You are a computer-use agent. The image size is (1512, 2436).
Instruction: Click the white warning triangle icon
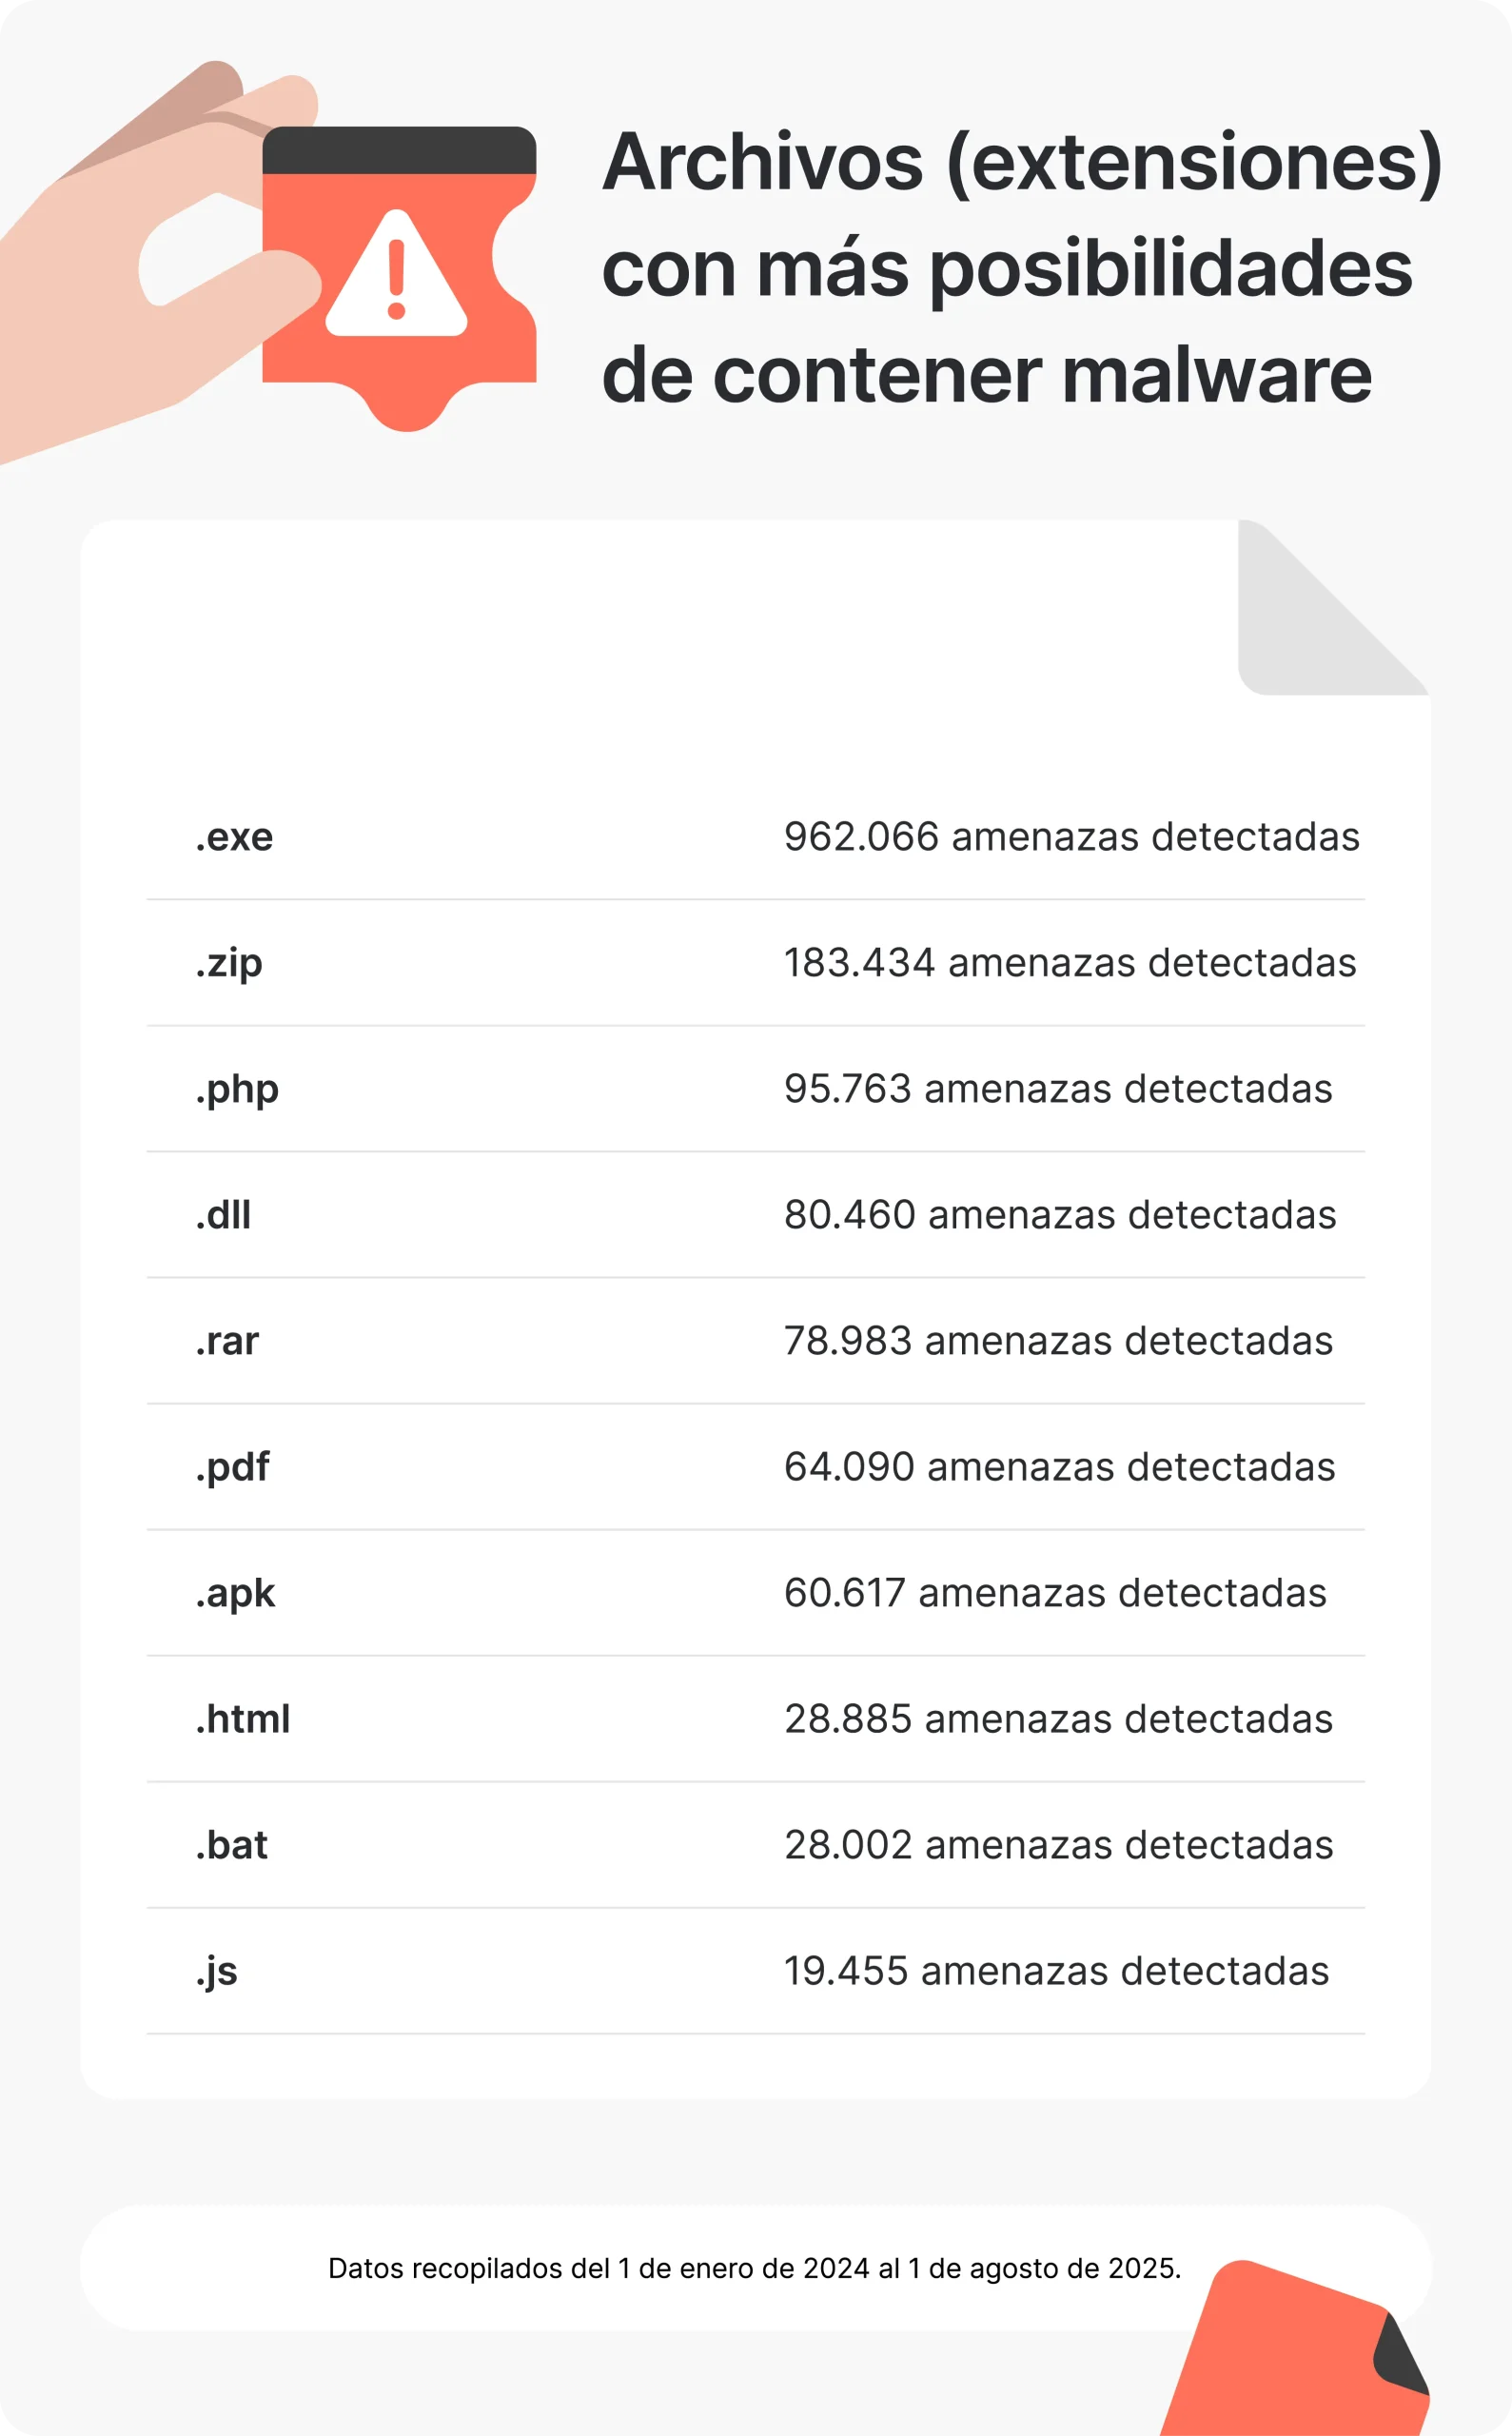[x=397, y=278]
